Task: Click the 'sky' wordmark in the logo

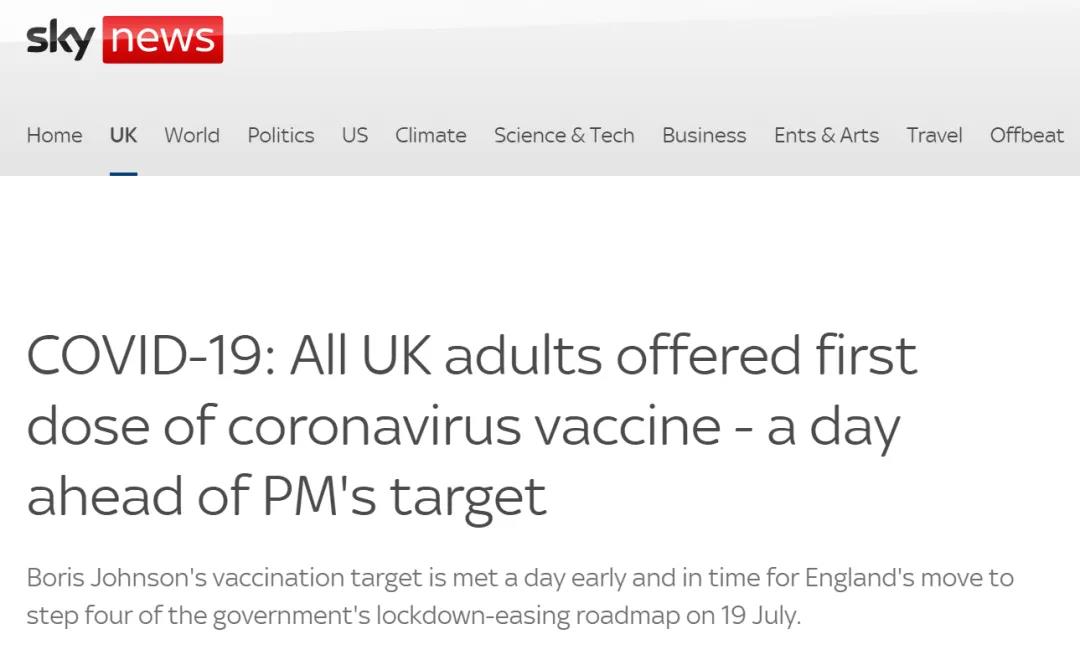Action: [60, 40]
